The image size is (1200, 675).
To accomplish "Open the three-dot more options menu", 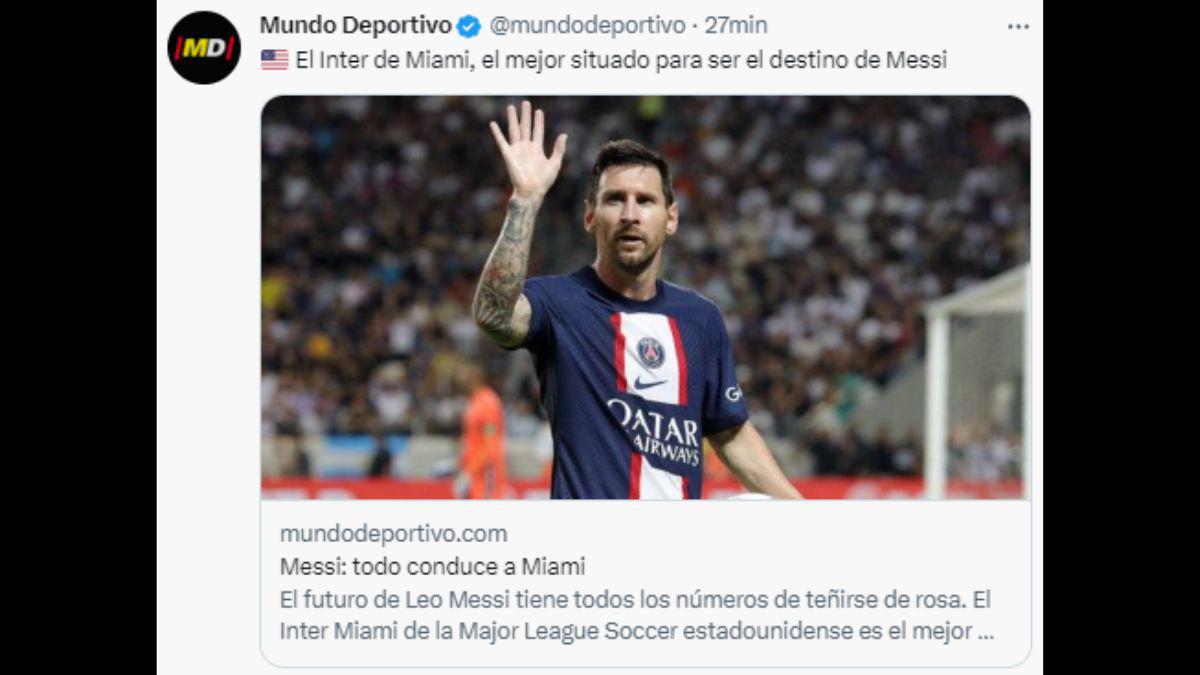I will coord(1018,27).
